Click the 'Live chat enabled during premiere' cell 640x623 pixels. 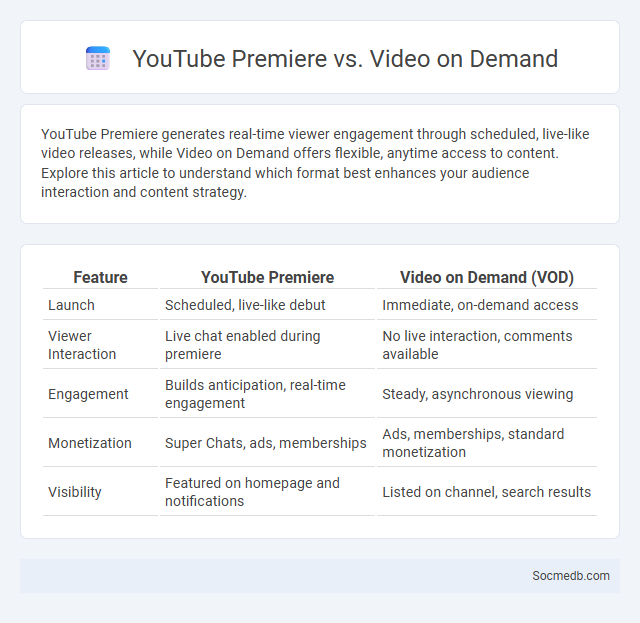pos(267,345)
